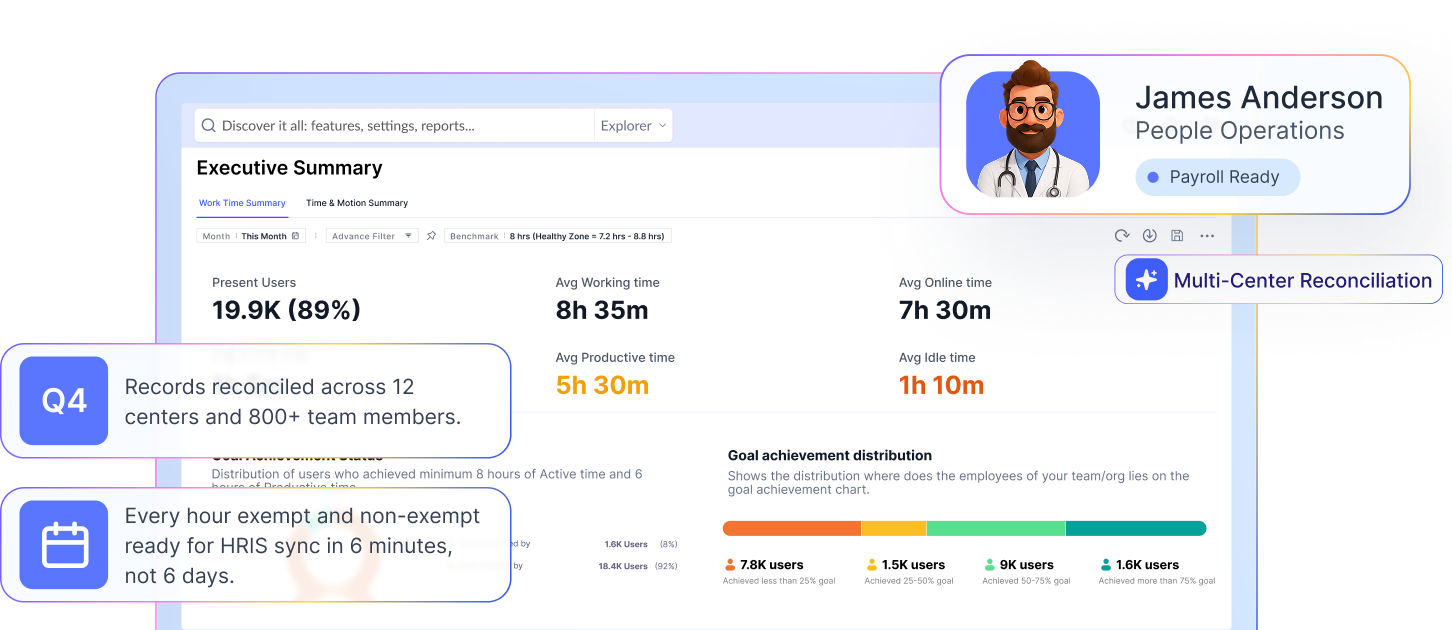This screenshot has width=1452, height=630.
Task: Click the save icon in the toolbar
Action: (1177, 236)
